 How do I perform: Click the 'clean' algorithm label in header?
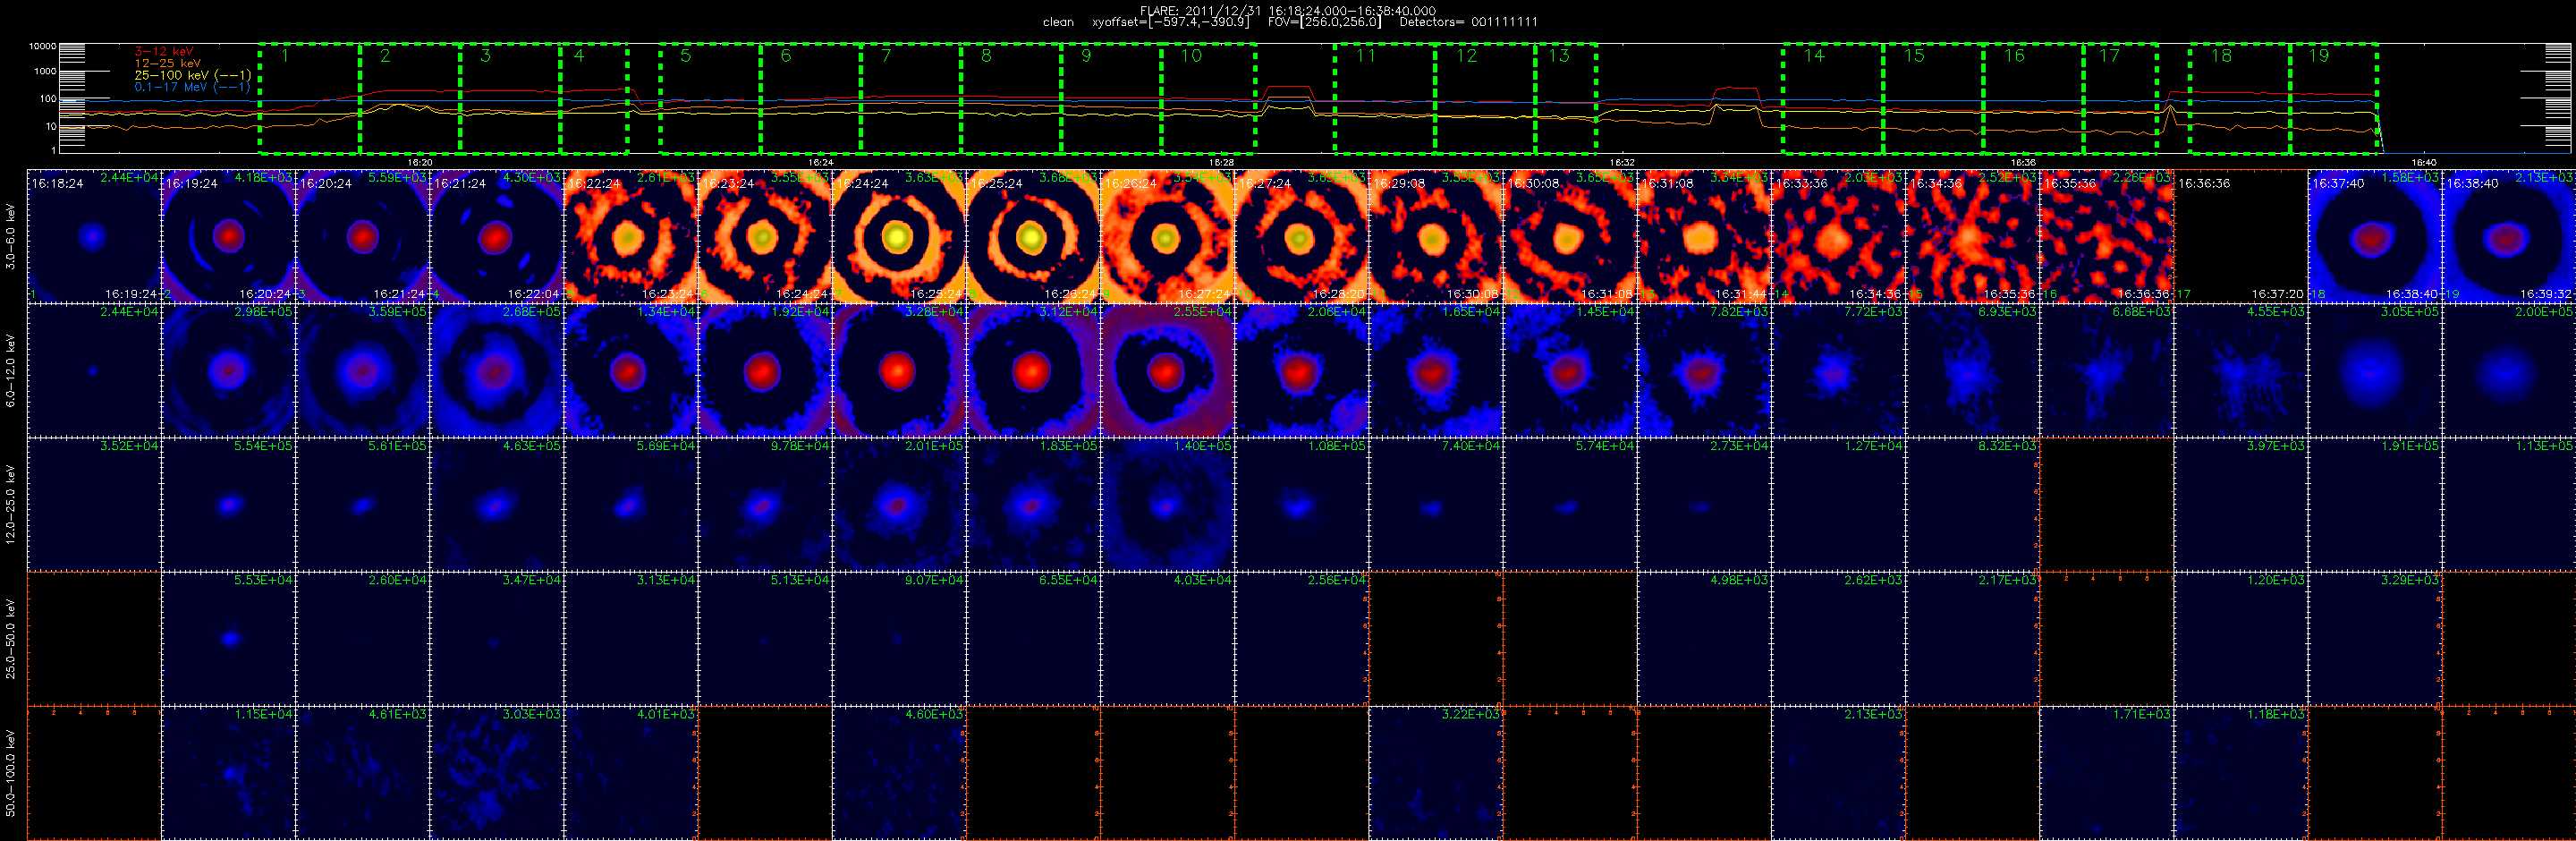[x=1058, y=22]
